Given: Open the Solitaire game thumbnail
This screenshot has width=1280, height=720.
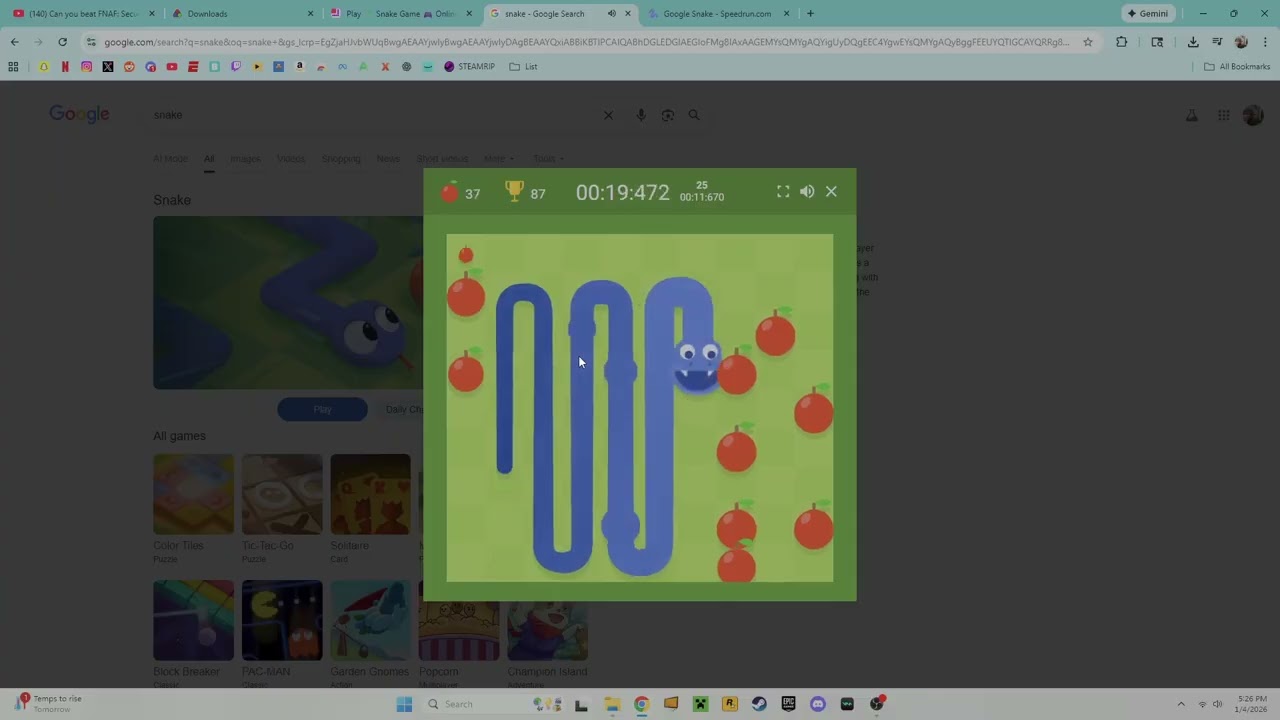Looking at the screenshot, I should (370, 495).
